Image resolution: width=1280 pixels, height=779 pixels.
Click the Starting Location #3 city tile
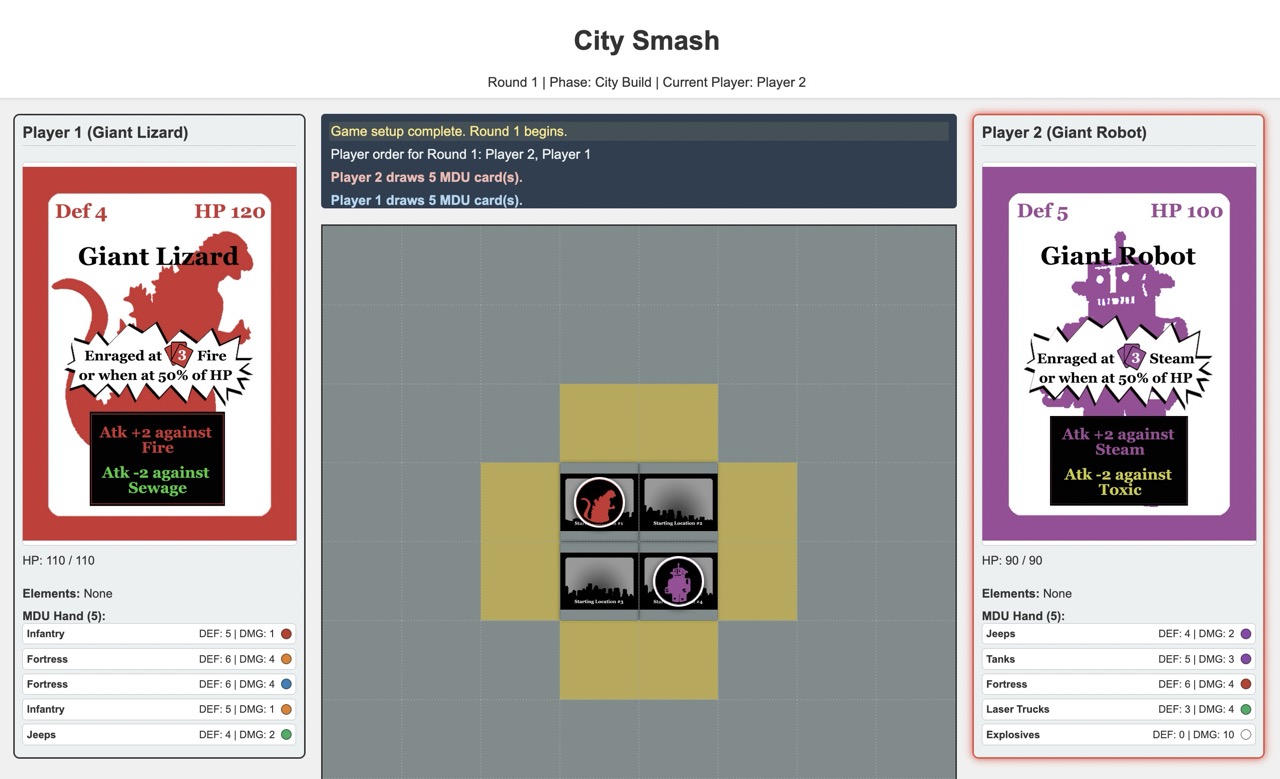[598, 580]
